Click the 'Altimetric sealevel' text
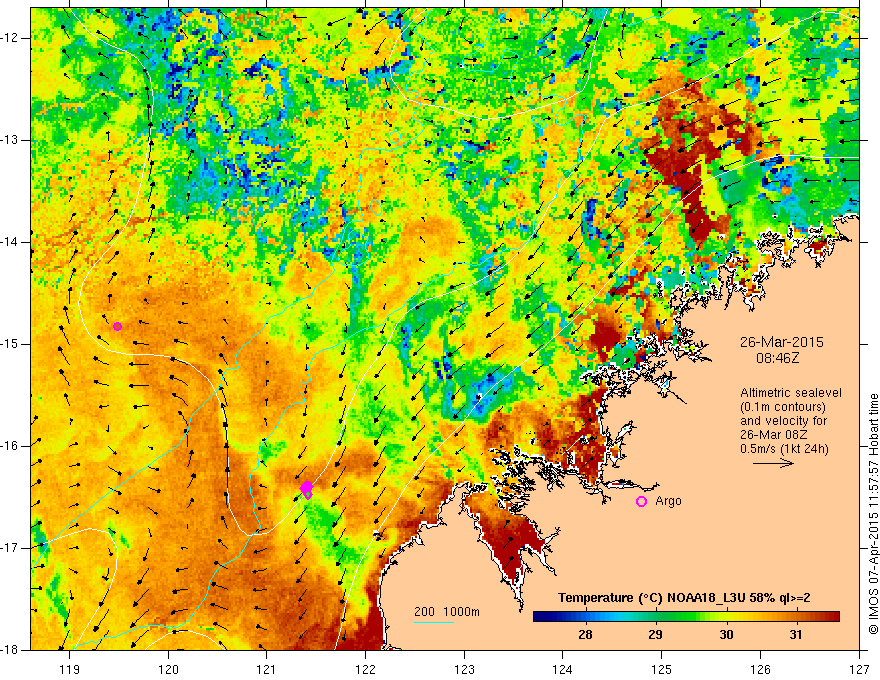 coord(791,393)
